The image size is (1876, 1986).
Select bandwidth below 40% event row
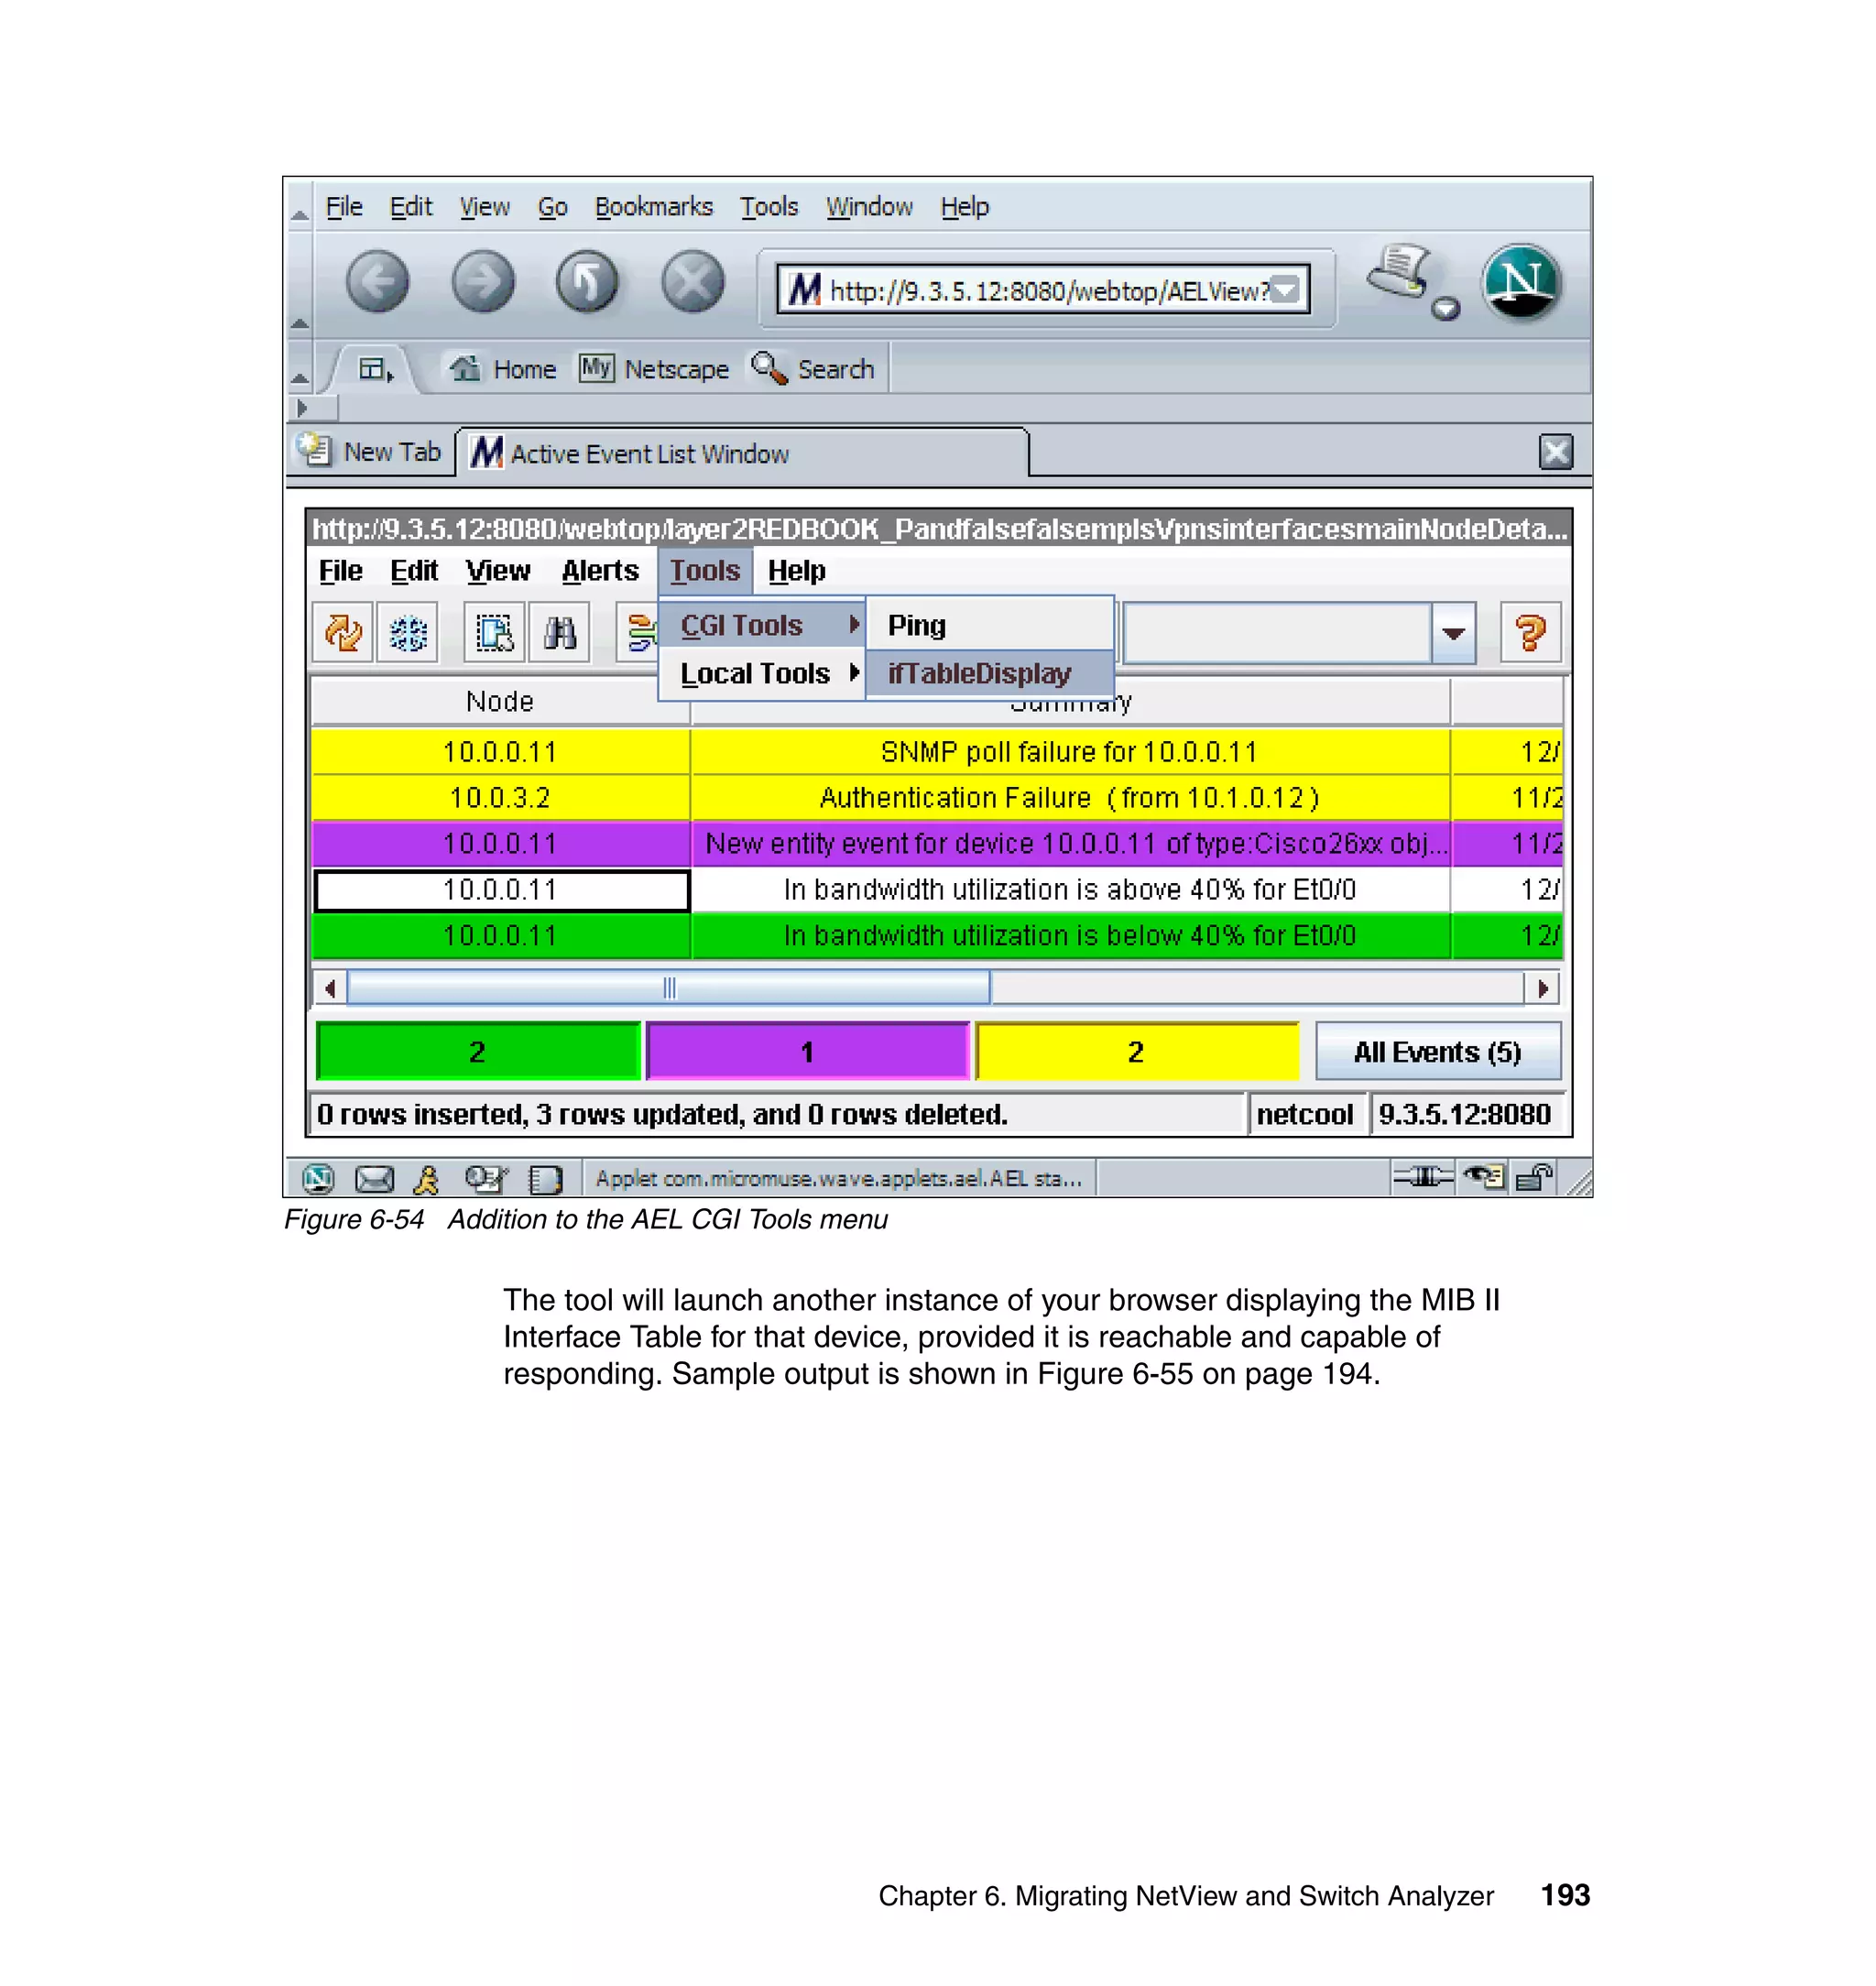937,936
